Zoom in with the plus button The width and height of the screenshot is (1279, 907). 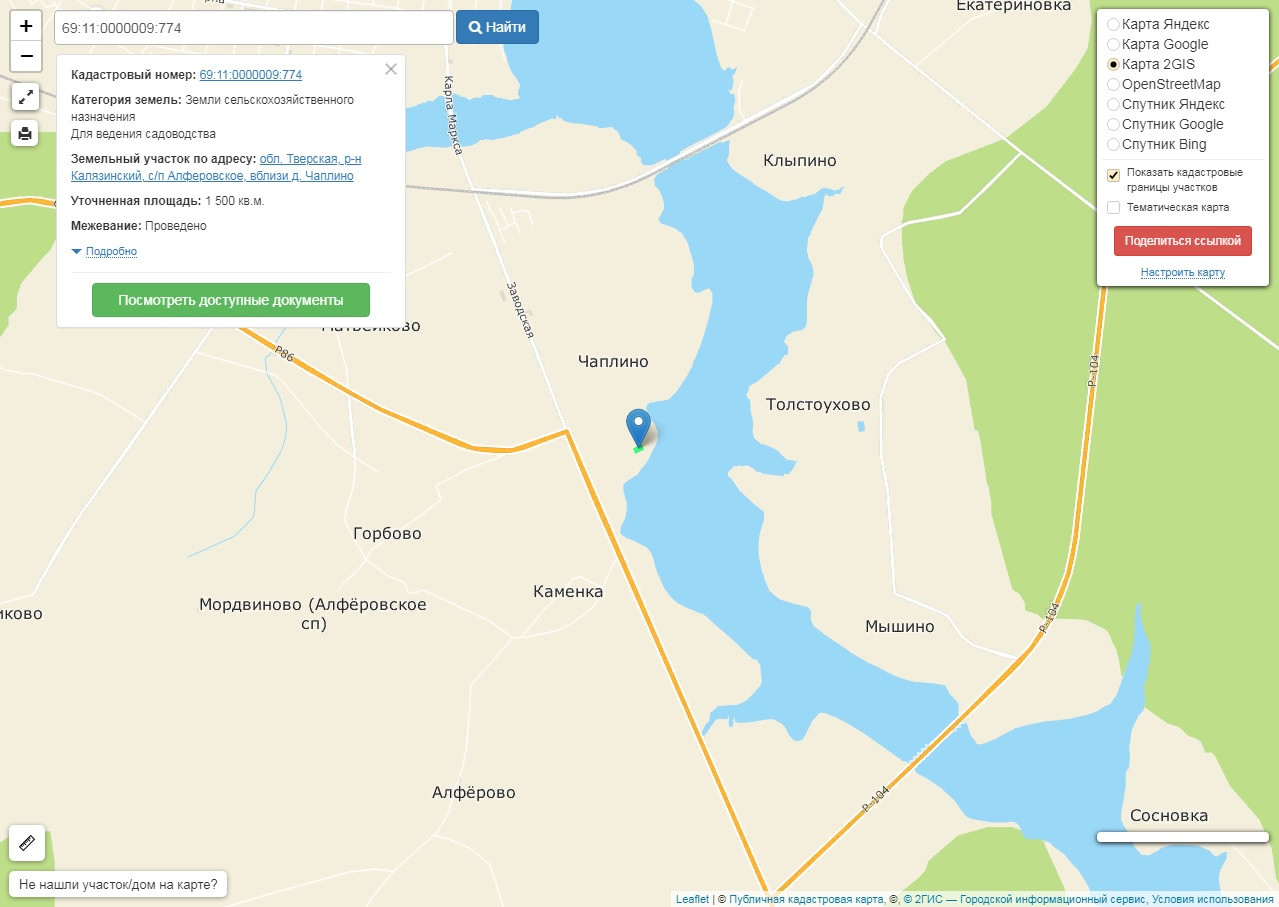click(x=26, y=26)
